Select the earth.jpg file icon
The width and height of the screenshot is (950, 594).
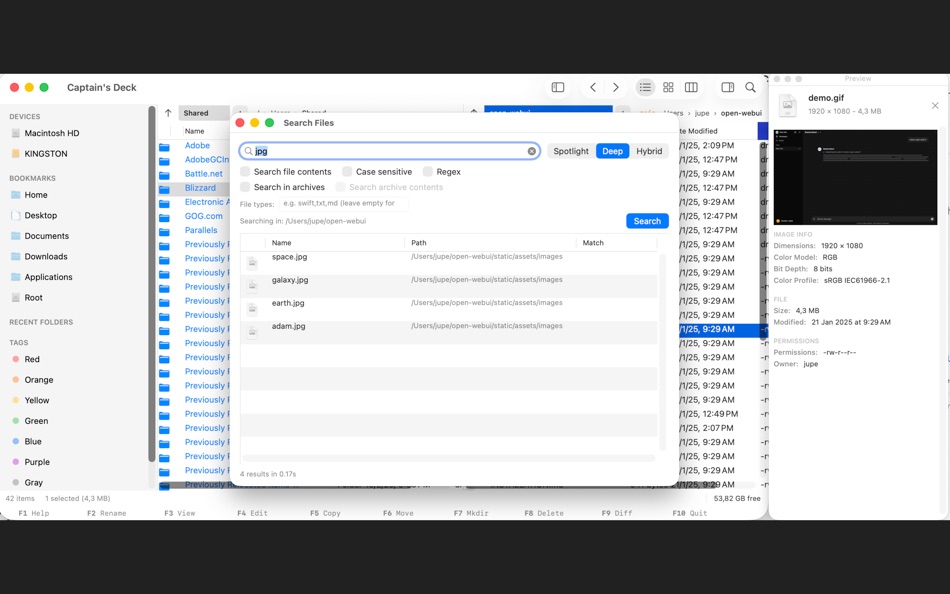pos(252,309)
